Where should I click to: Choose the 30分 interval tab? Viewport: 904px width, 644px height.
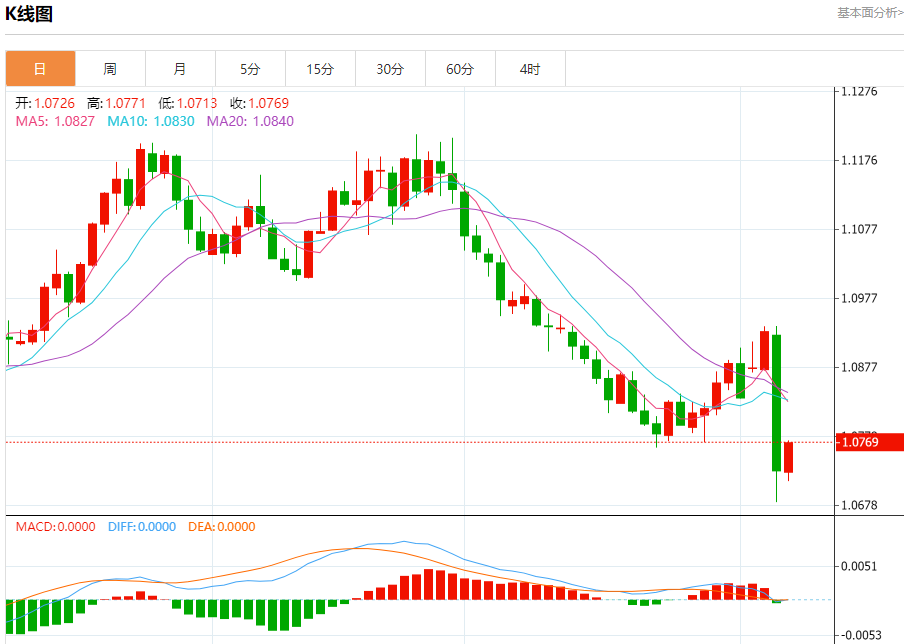[390, 69]
